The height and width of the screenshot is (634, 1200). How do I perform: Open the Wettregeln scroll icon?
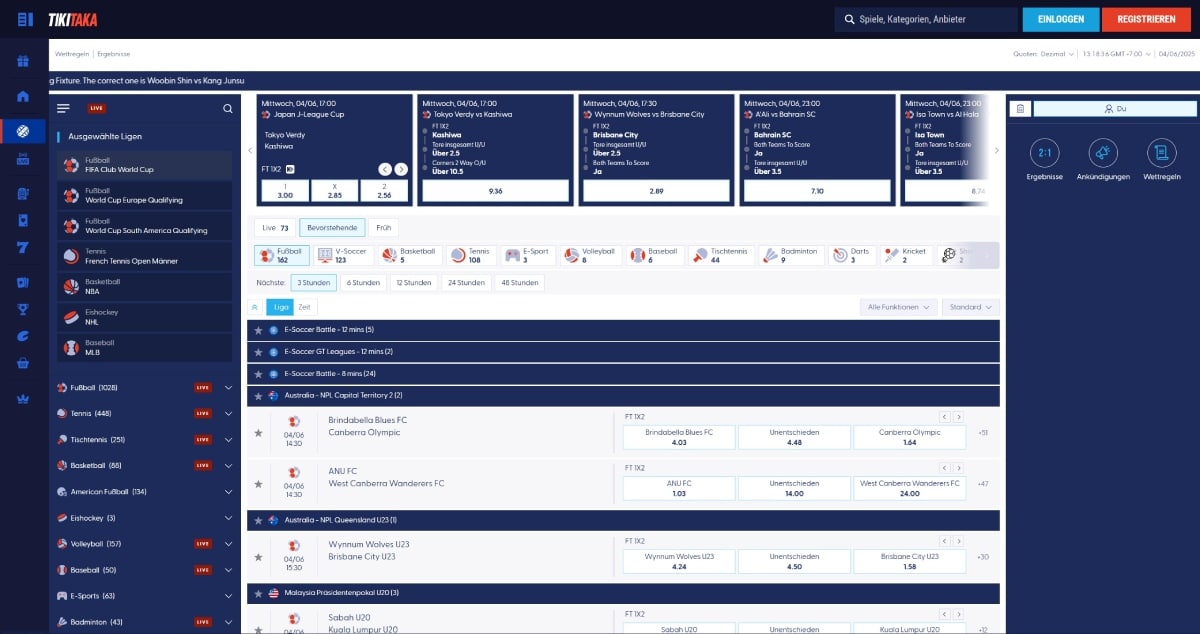coord(1161,153)
